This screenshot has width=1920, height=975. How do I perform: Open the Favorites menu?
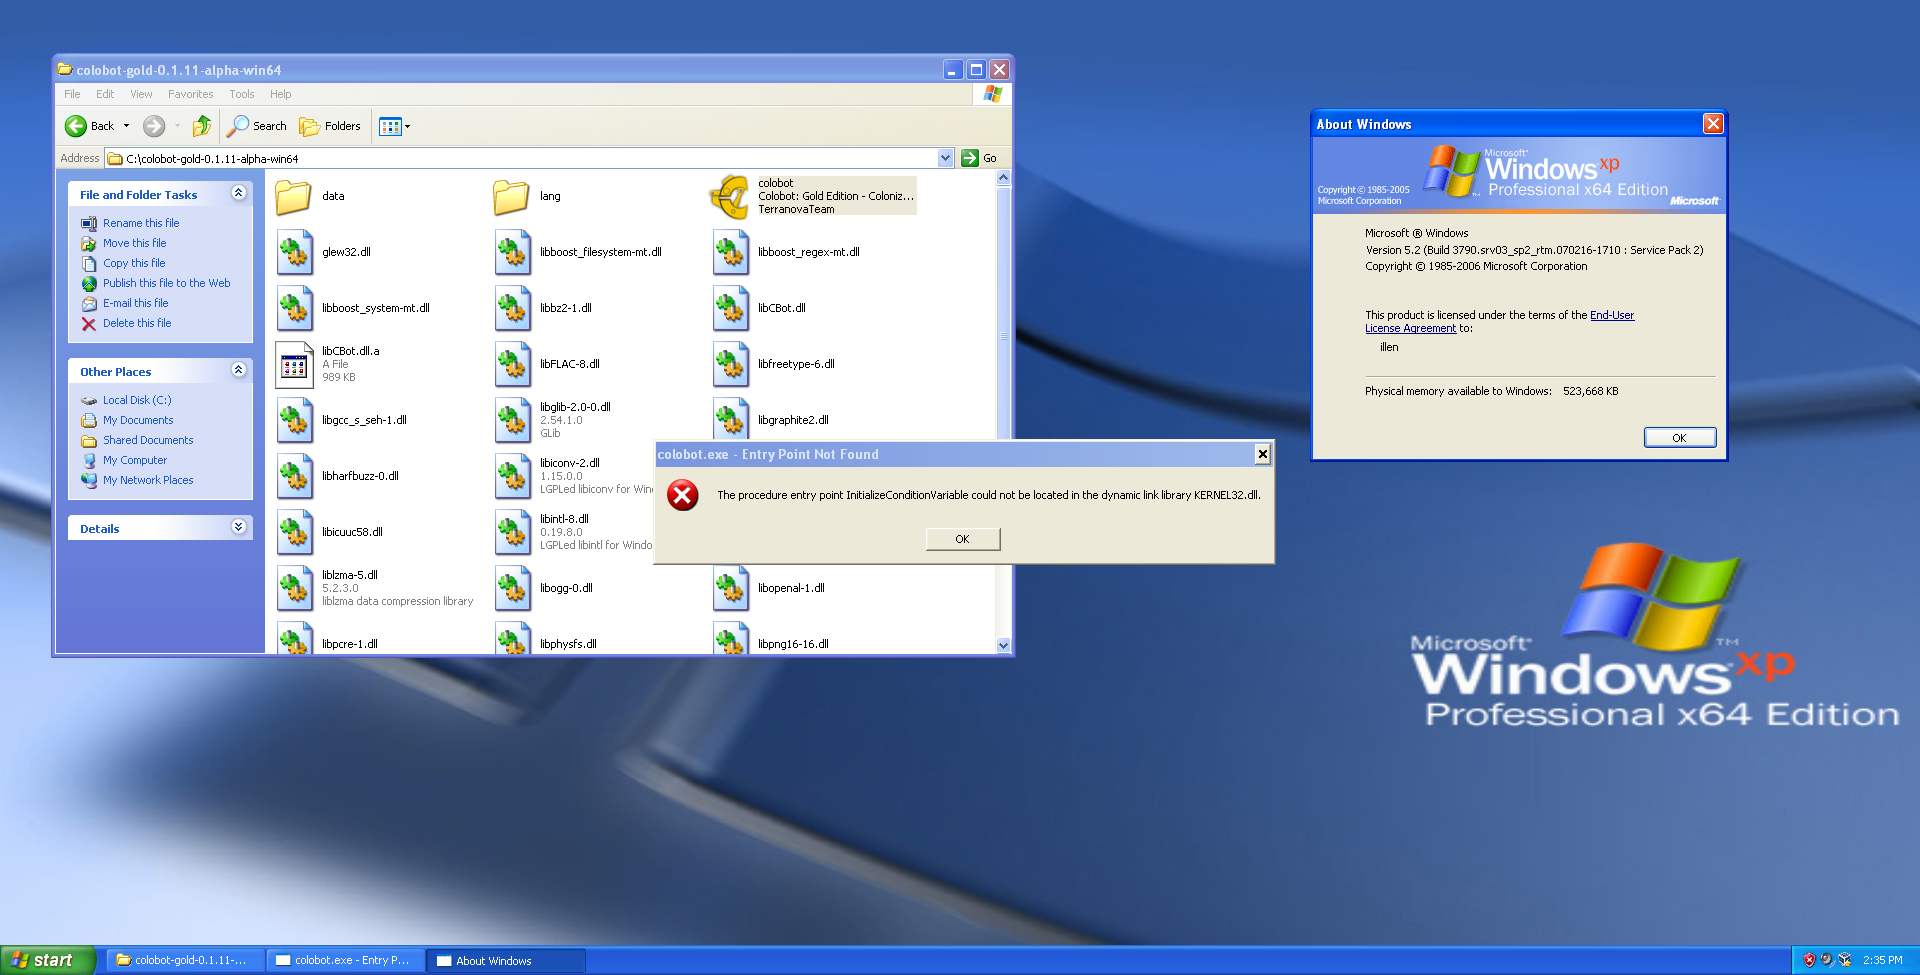point(190,93)
